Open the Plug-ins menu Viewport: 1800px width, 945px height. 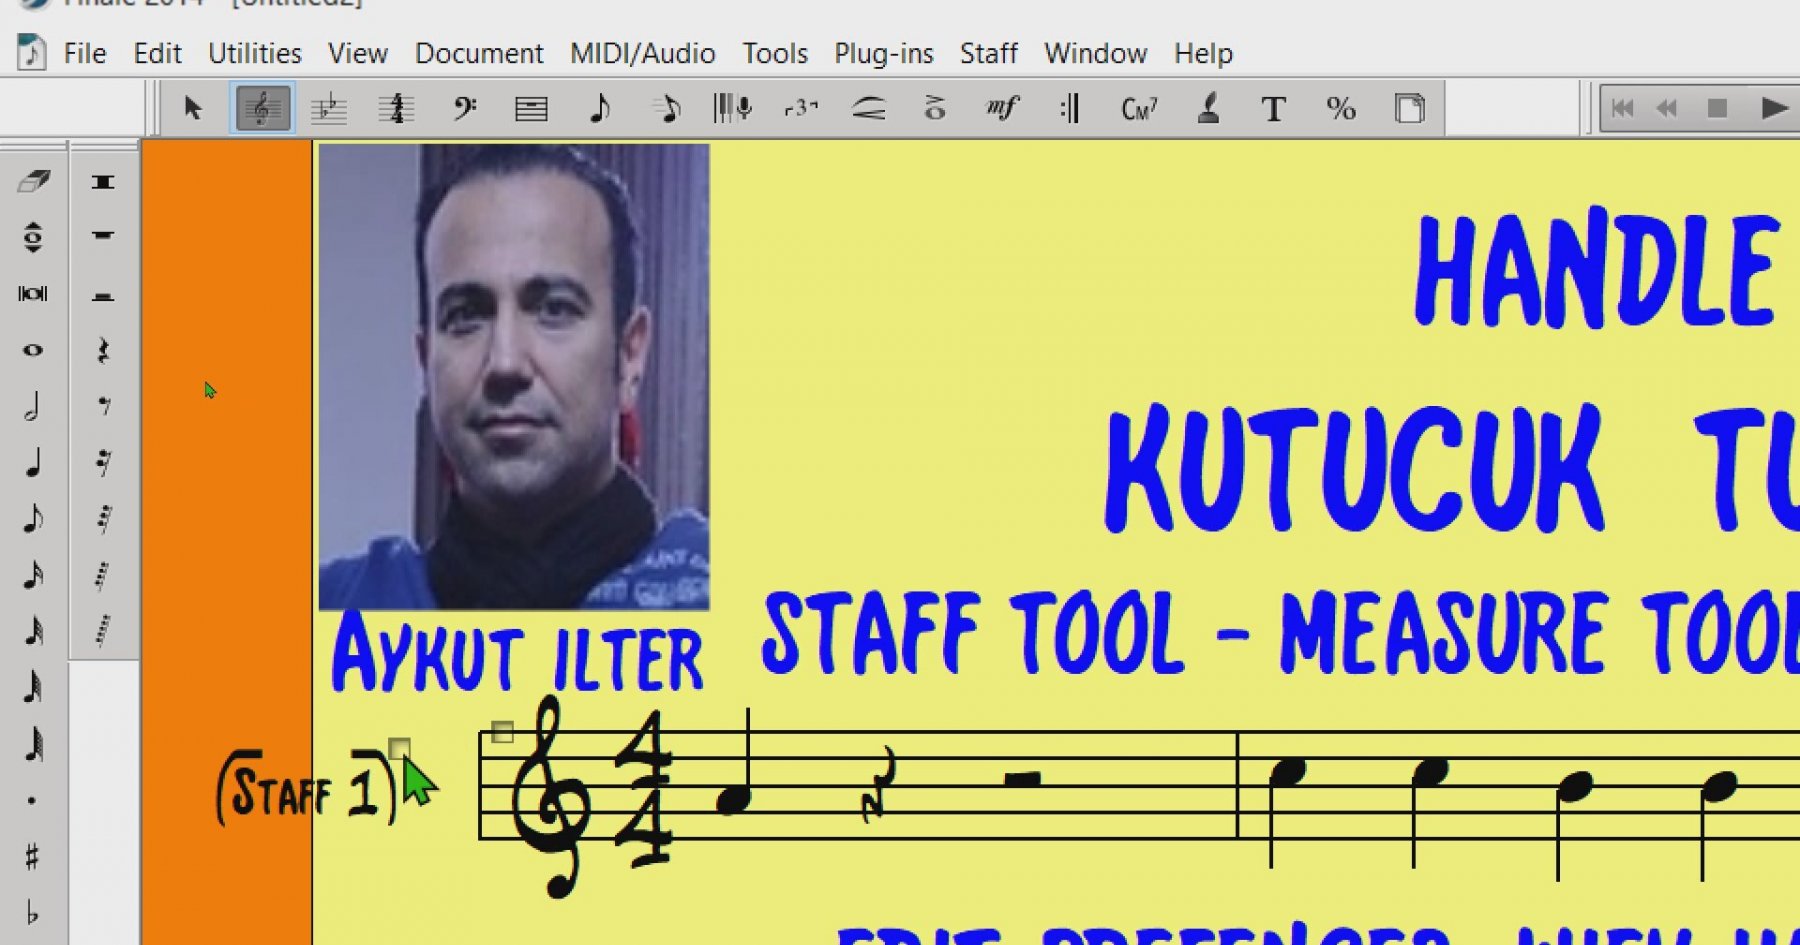[883, 53]
